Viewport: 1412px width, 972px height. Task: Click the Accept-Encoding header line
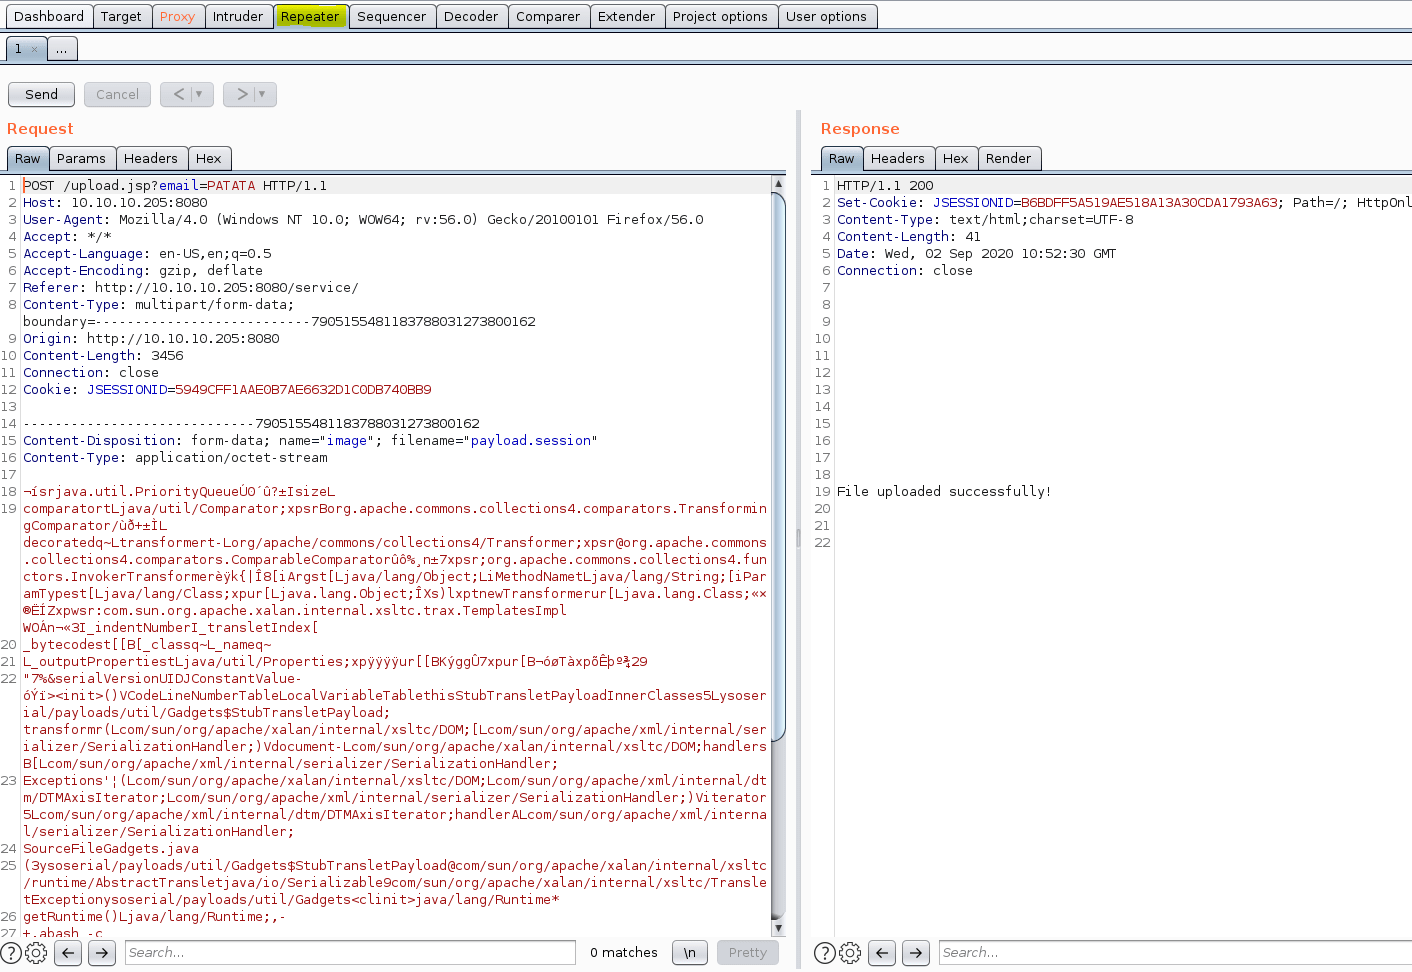click(x=143, y=271)
